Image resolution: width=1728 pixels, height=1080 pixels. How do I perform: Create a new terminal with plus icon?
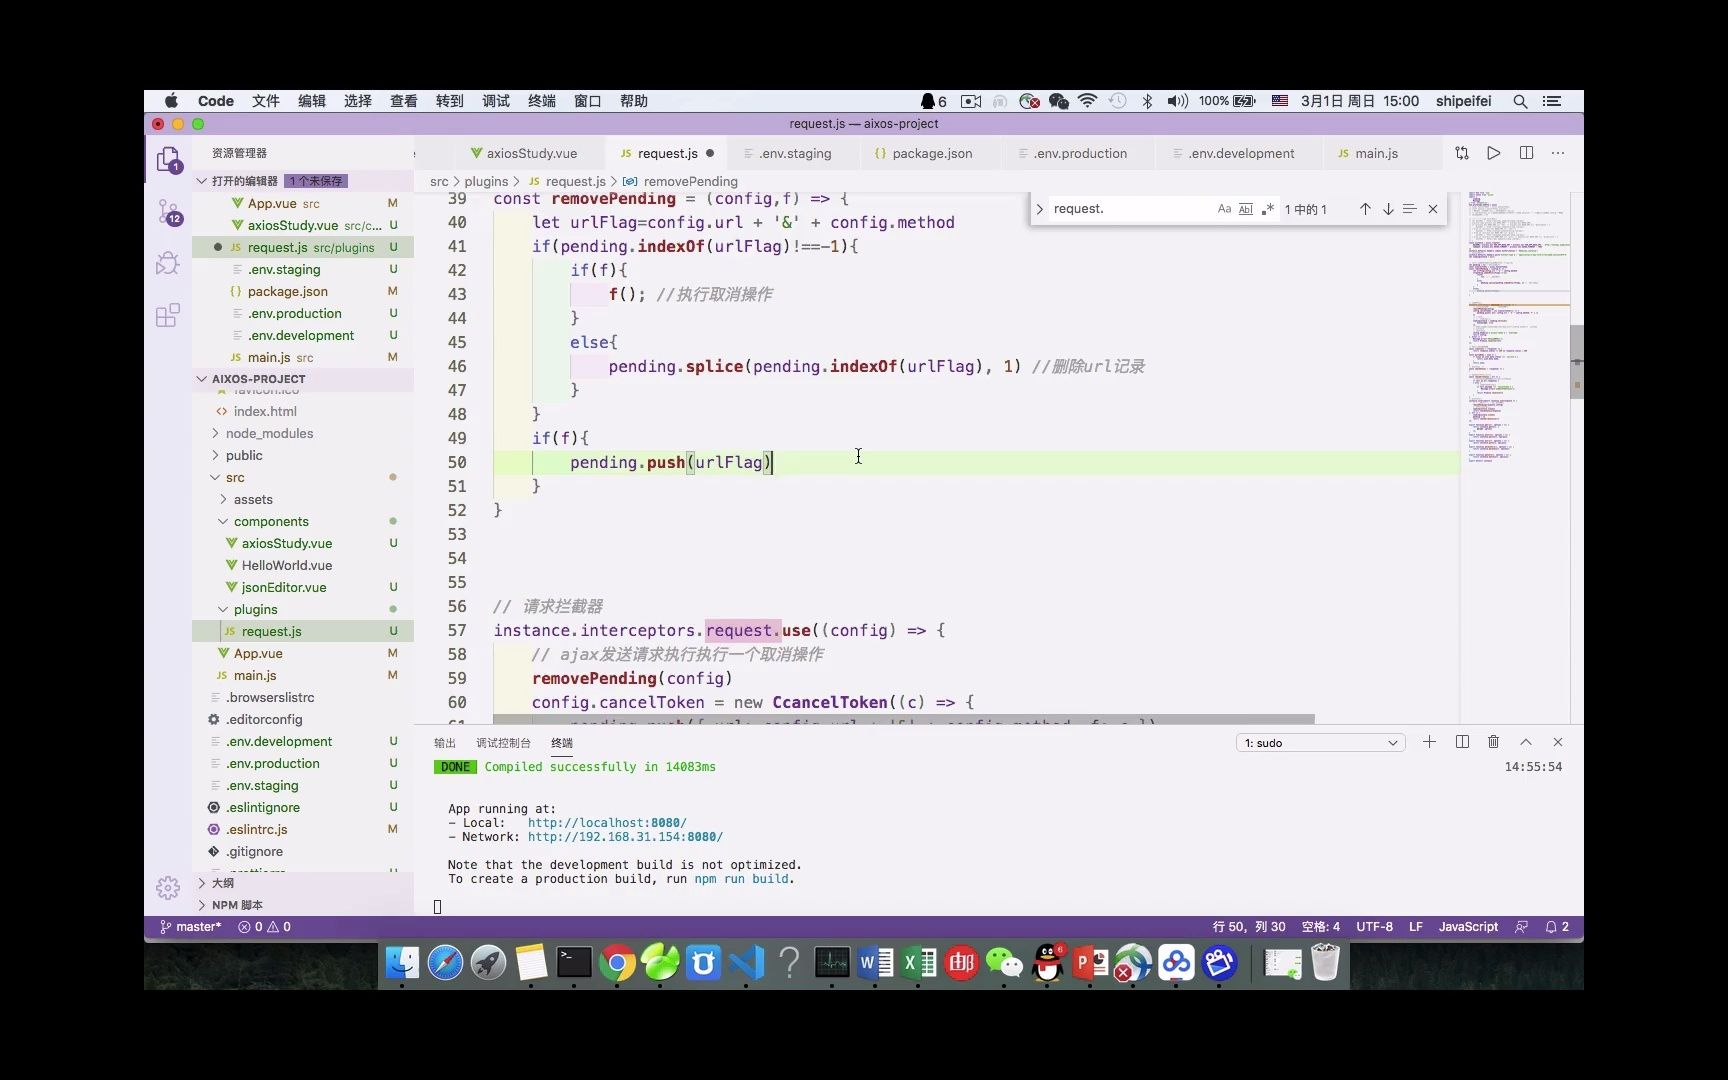point(1429,742)
